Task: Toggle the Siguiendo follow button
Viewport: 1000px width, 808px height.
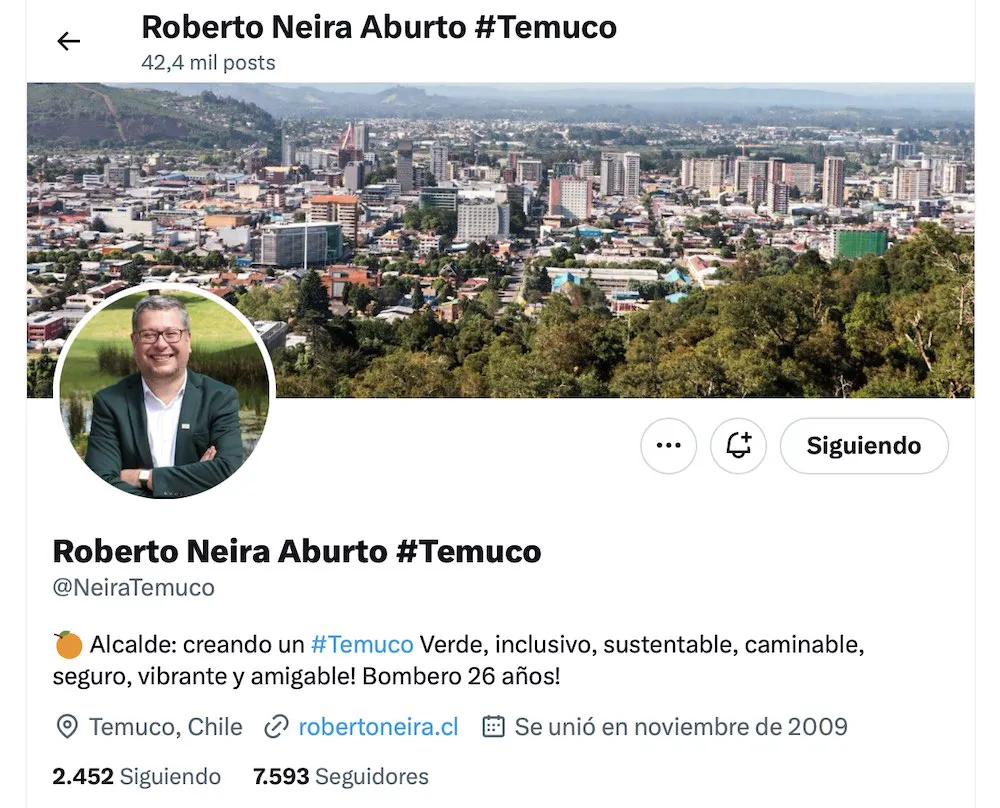Action: click(x=864, y=445)
